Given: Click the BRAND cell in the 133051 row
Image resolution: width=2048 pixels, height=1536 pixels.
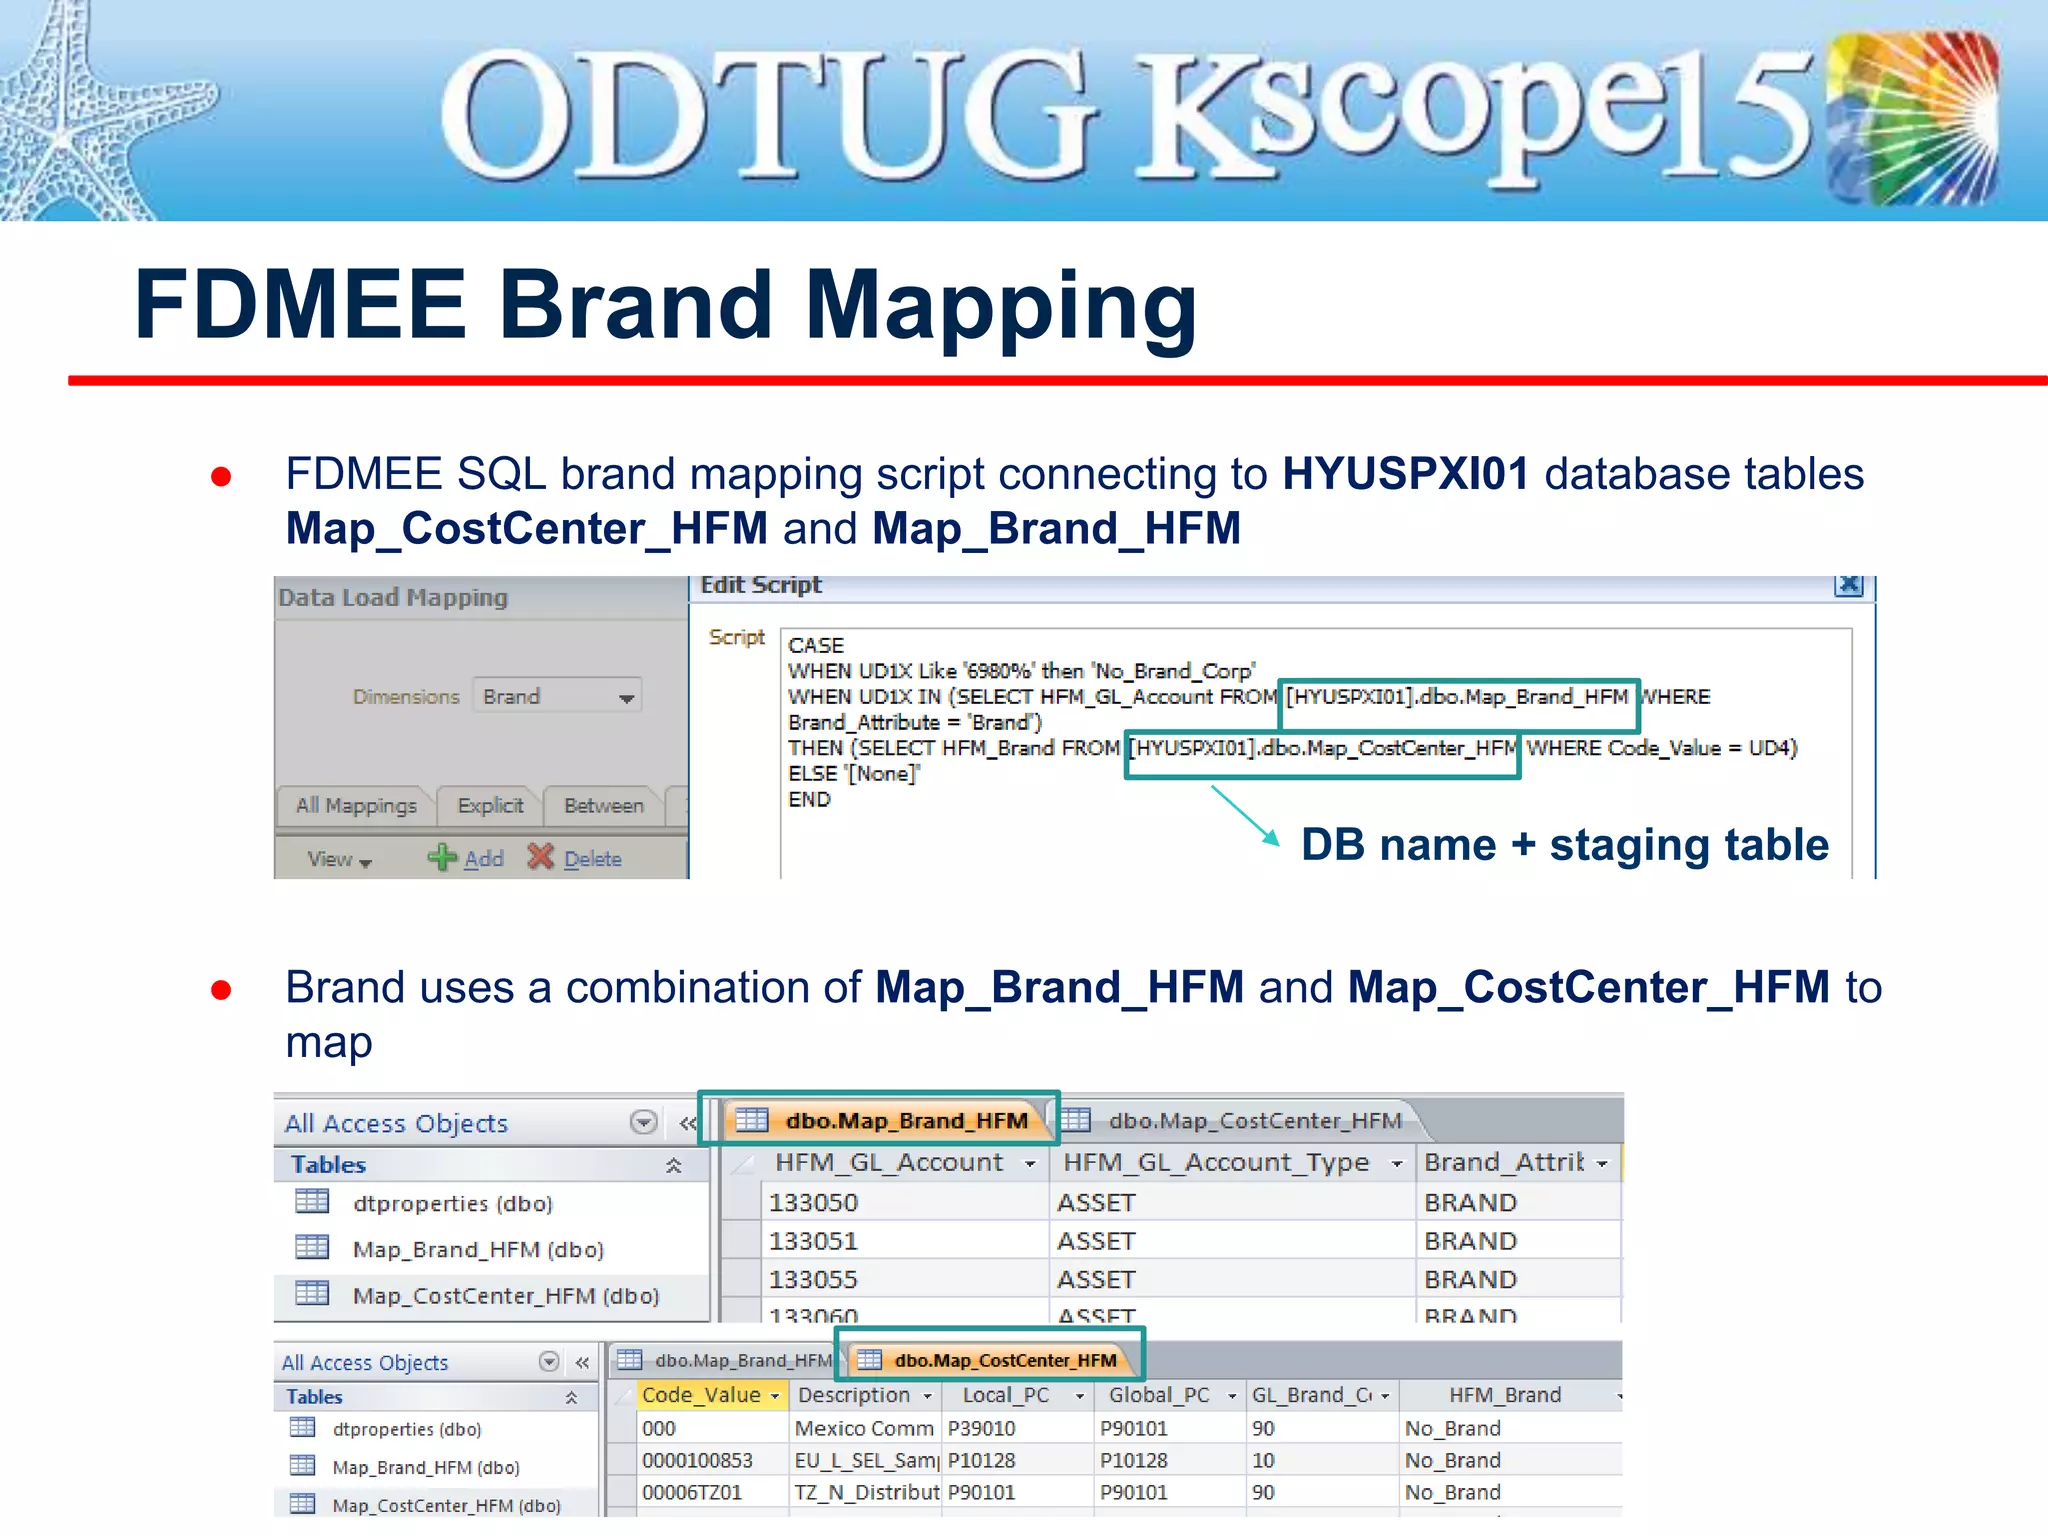Looking at the screenshot, I should tap(1518, 1241).
